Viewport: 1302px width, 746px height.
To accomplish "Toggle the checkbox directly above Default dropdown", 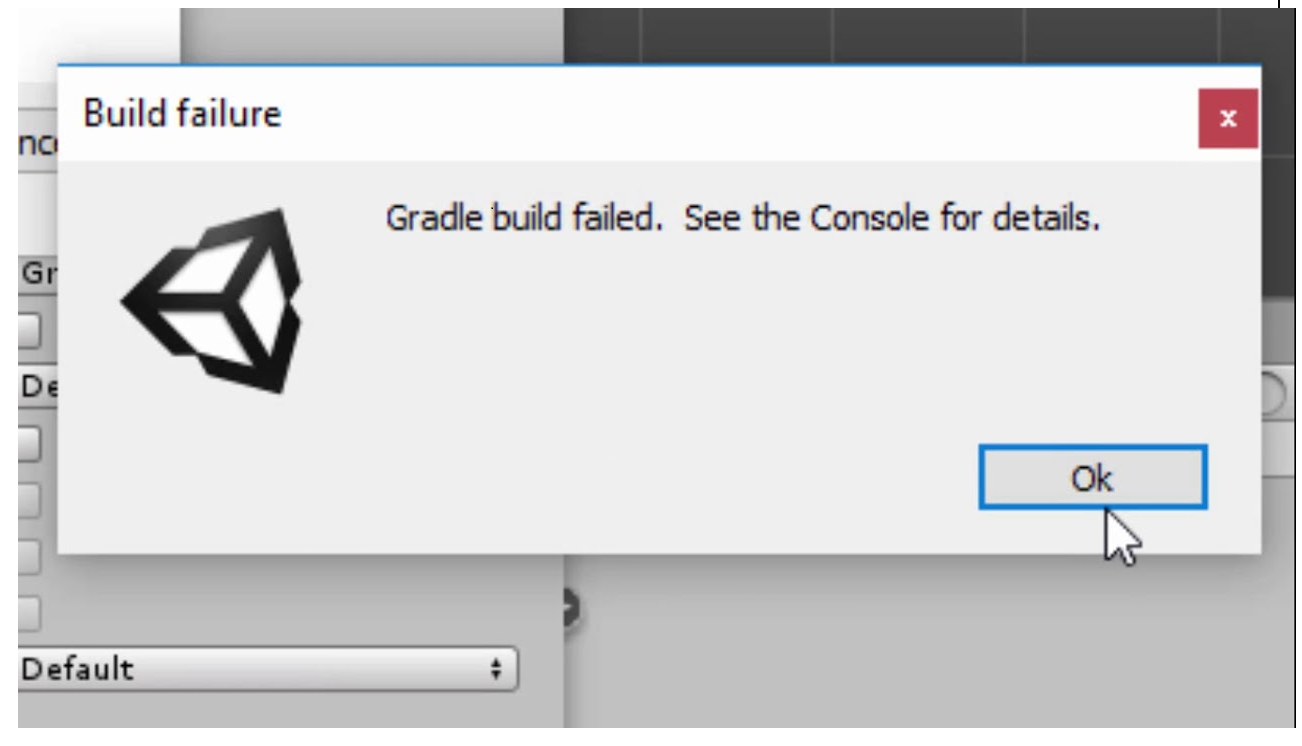I will coord(30,614).
